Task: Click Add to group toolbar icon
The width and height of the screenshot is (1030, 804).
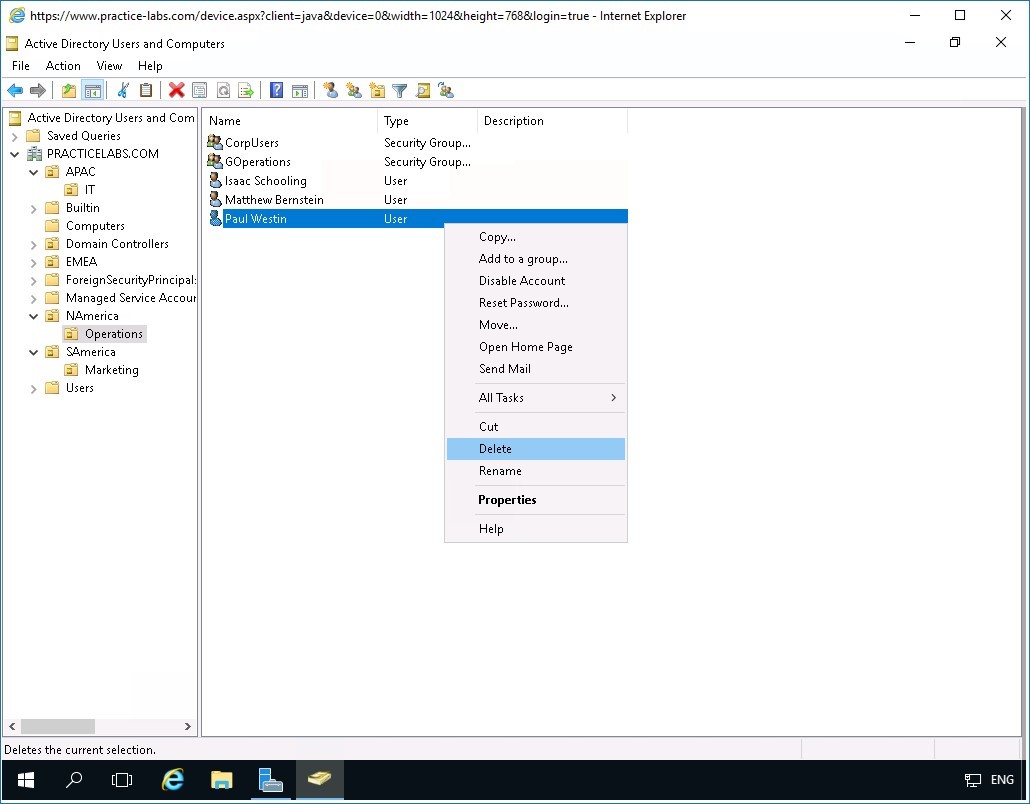Action: (446, 90)
